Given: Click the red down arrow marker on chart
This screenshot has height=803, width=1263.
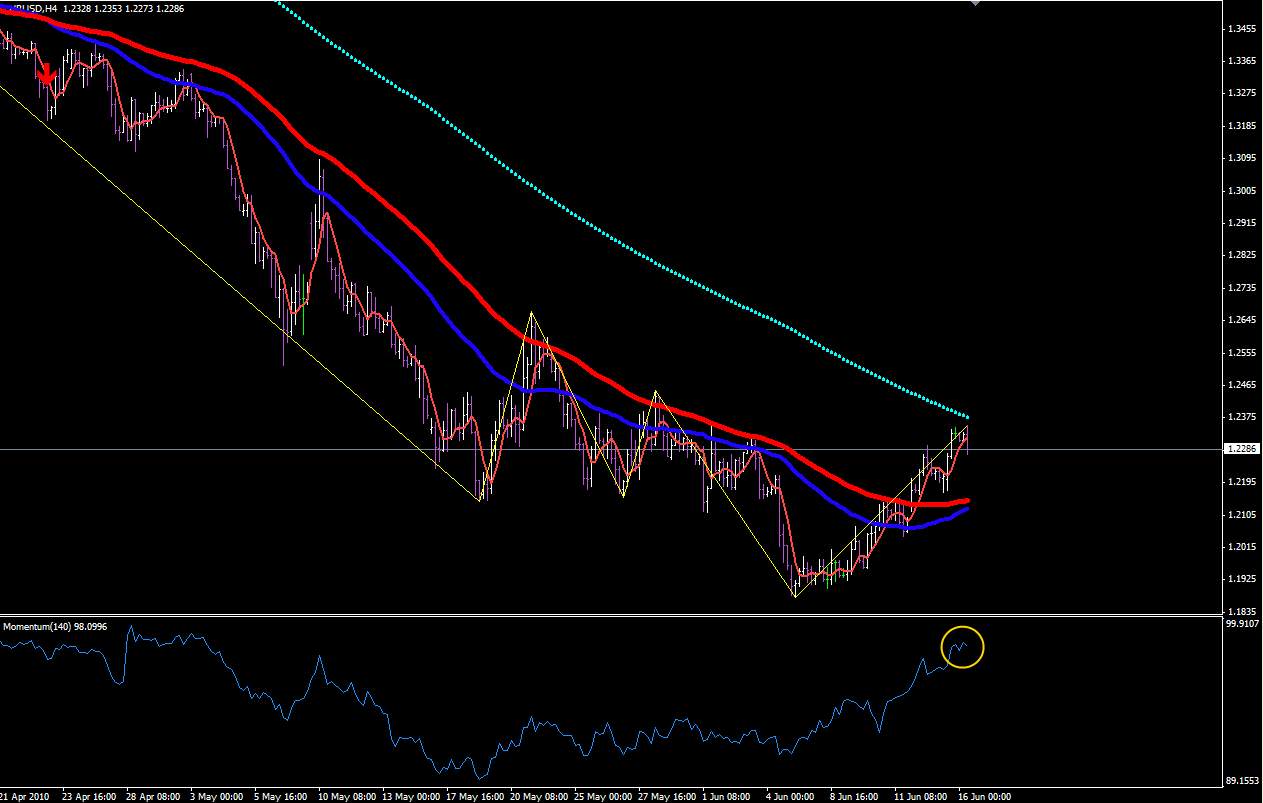Looking at the screenshot, I should coord(46,75).
